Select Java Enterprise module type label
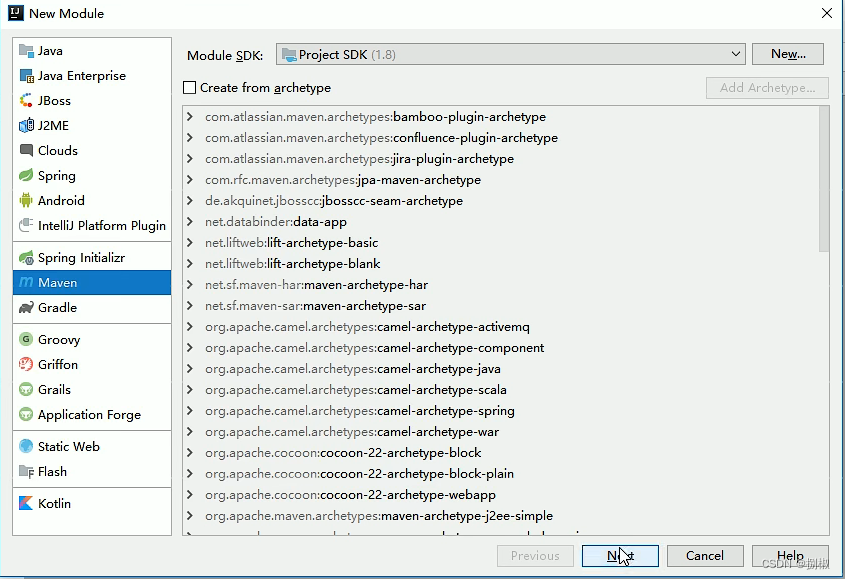 point(81,76)
